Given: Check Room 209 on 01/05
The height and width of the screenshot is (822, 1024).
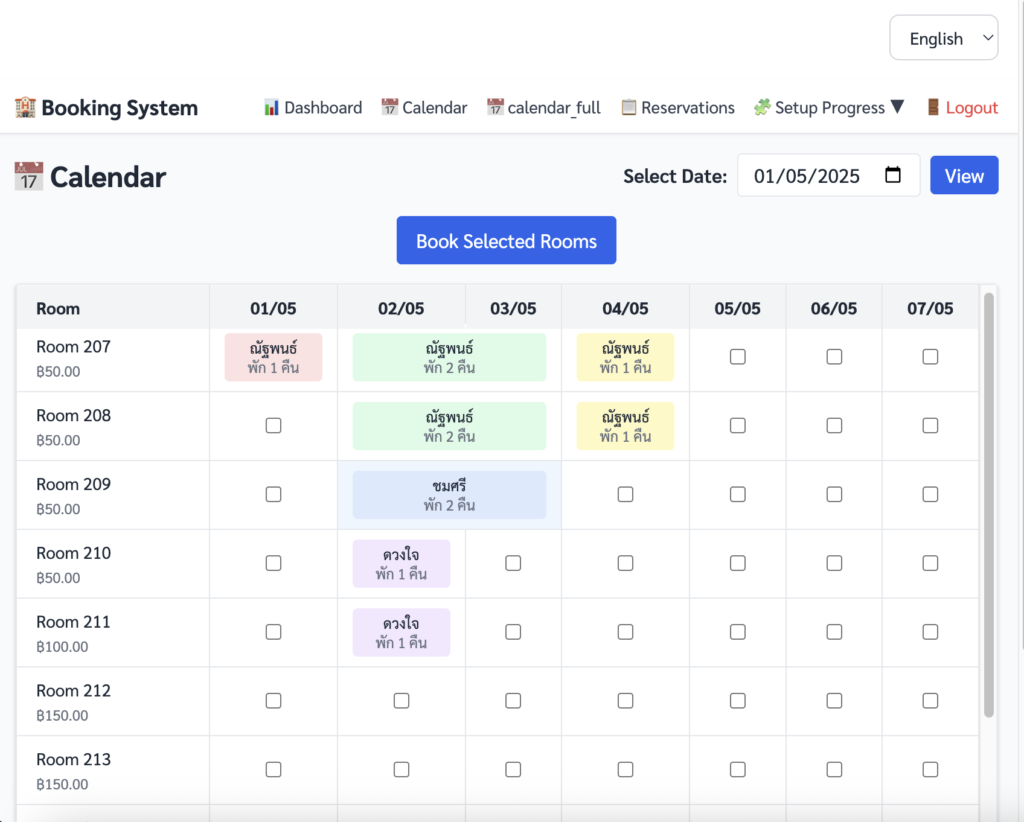Looking at the screenshot, I should coord(273,494).
